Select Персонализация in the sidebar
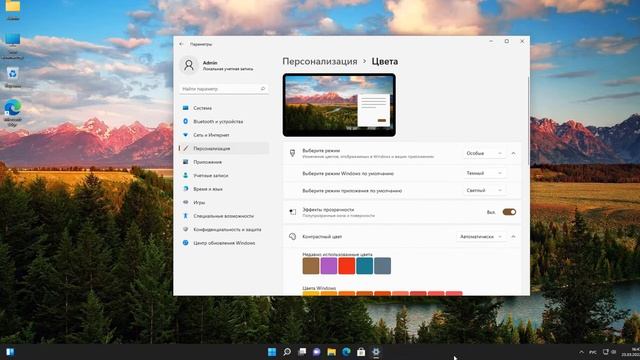This screenshot has width=640, height=360. [x=224, y=149]
